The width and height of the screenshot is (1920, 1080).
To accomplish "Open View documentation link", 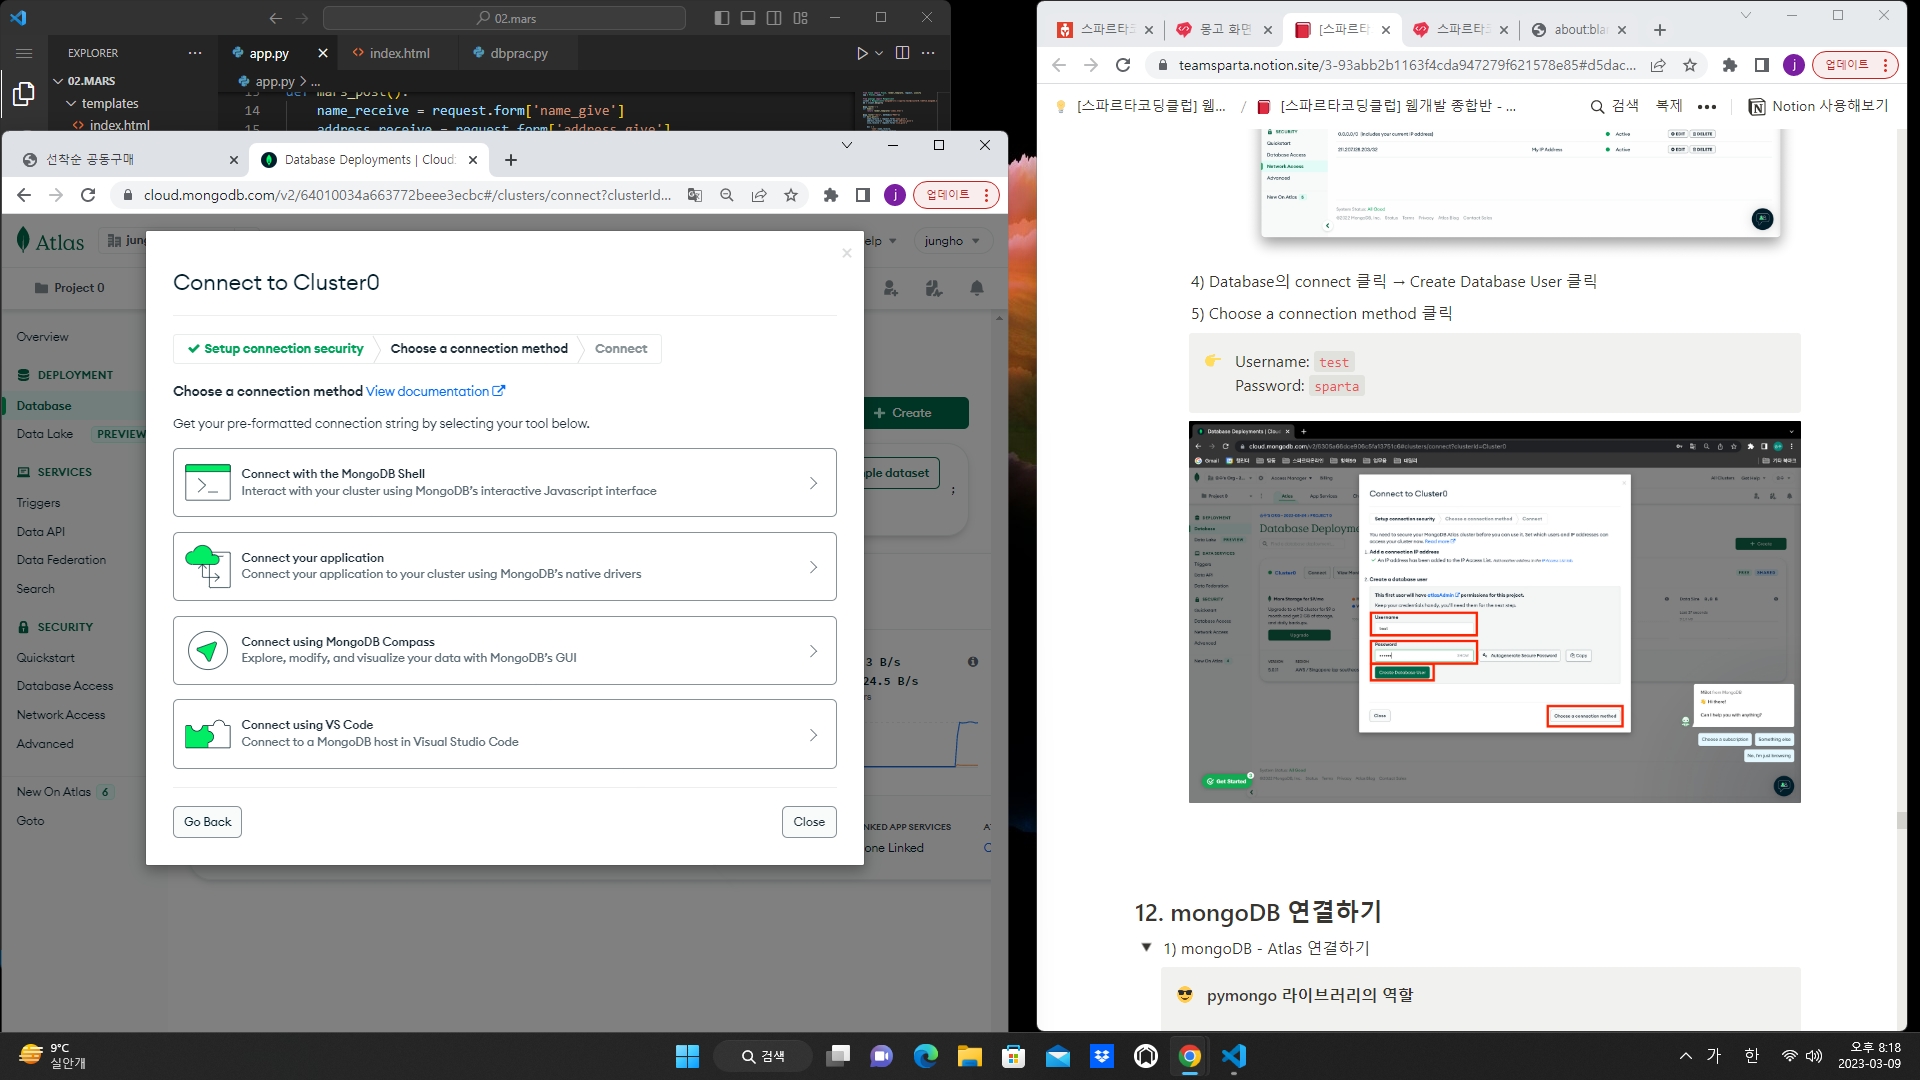I will [435, 391].
